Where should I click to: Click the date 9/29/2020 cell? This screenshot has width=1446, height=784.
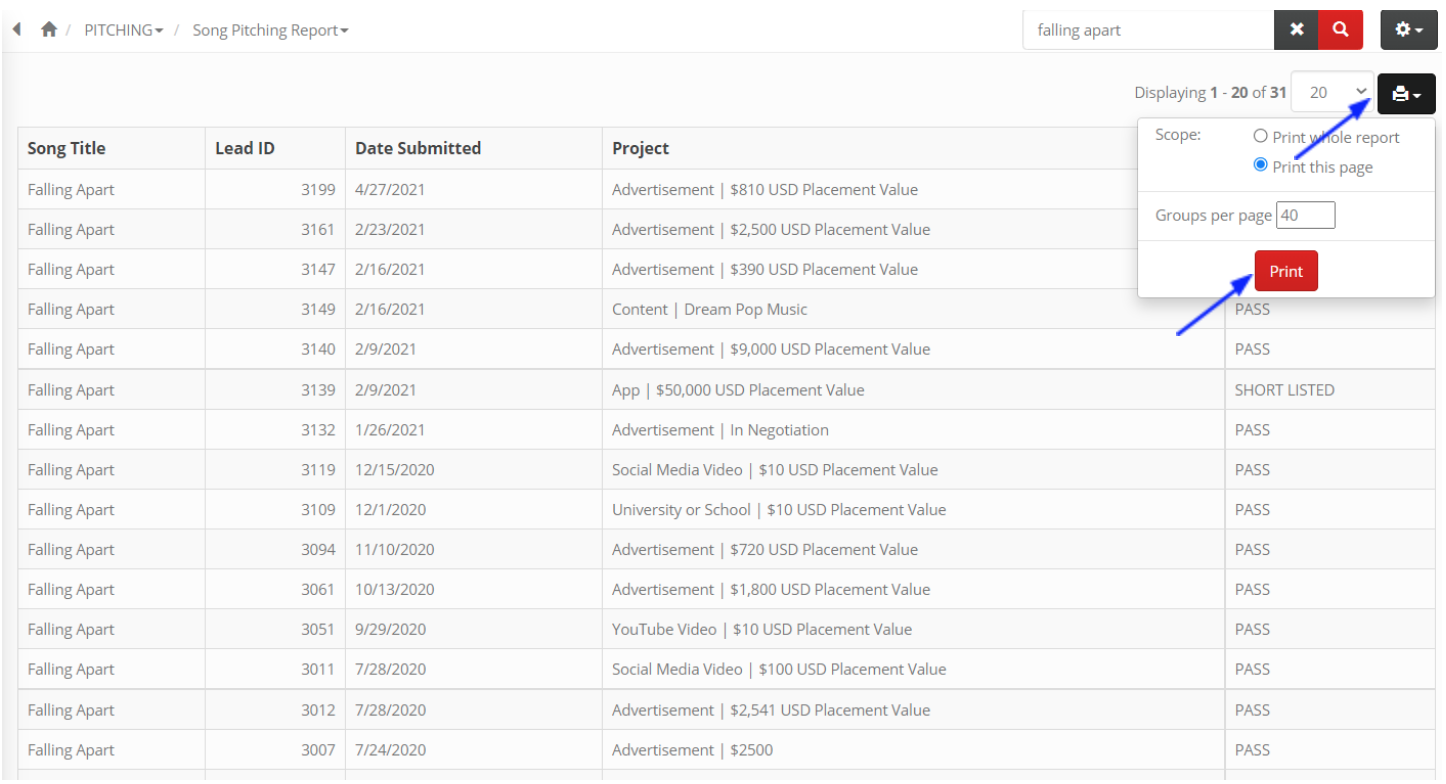tap(473, 629)
